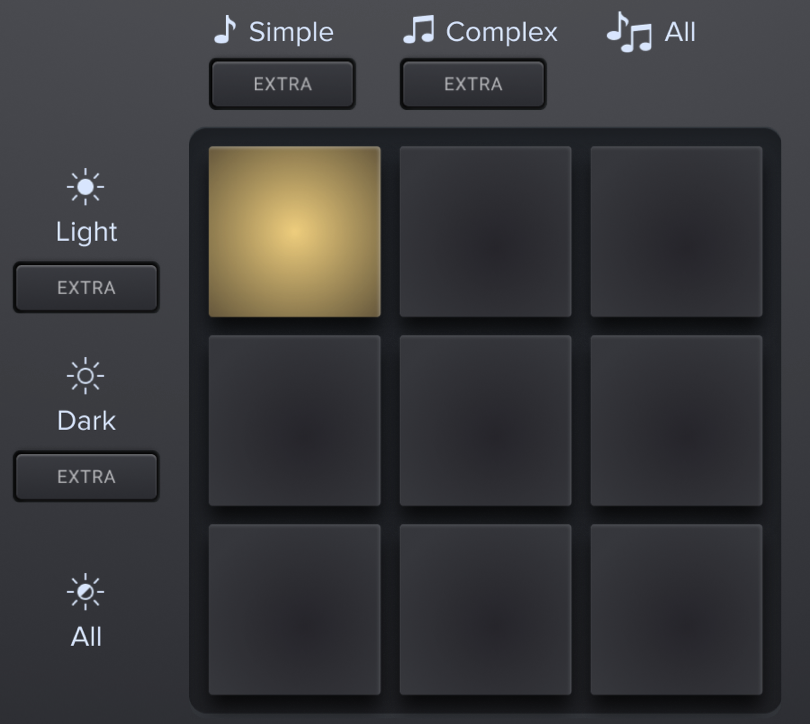The image size is (810, 724).
Task: Select the All and All corner pad
Action: [x=677, y=609]
